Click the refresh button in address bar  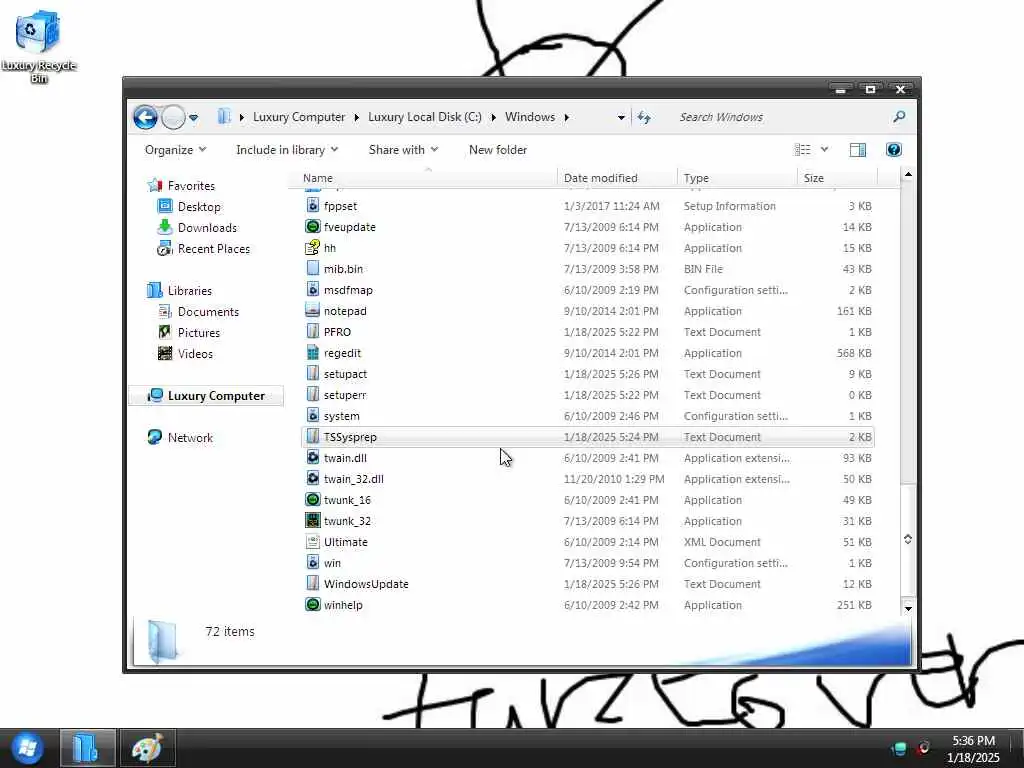click(644, 118)
